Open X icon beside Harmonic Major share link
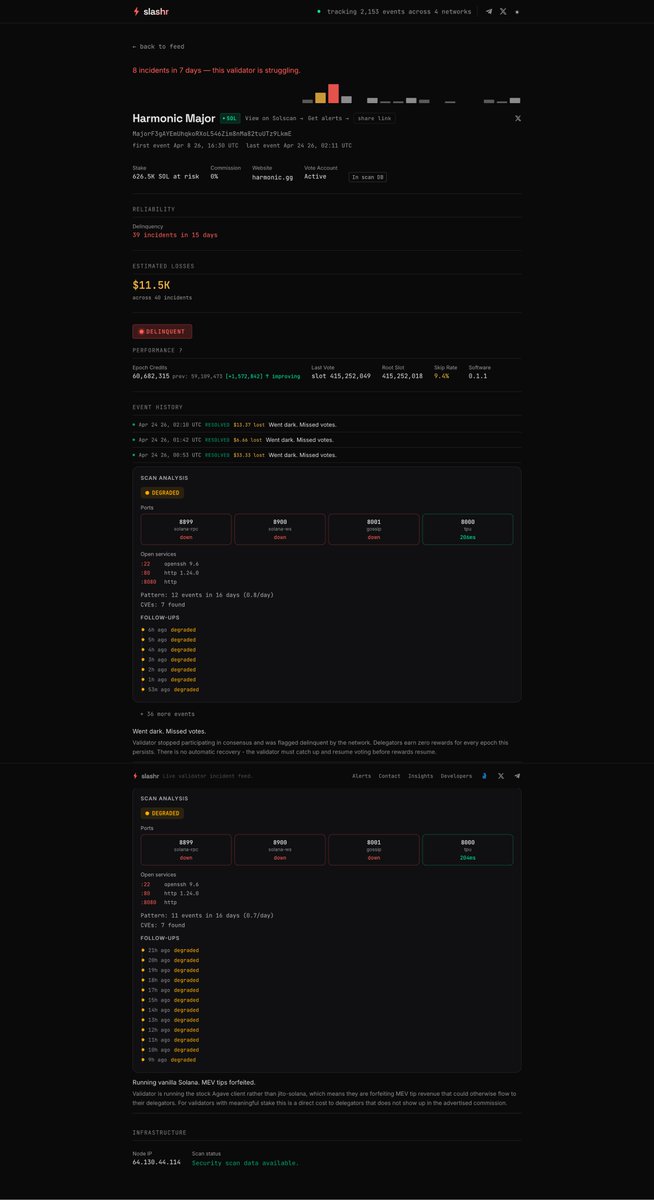Viewport: 654px width, 1200px height. click(x=517, y=118)
